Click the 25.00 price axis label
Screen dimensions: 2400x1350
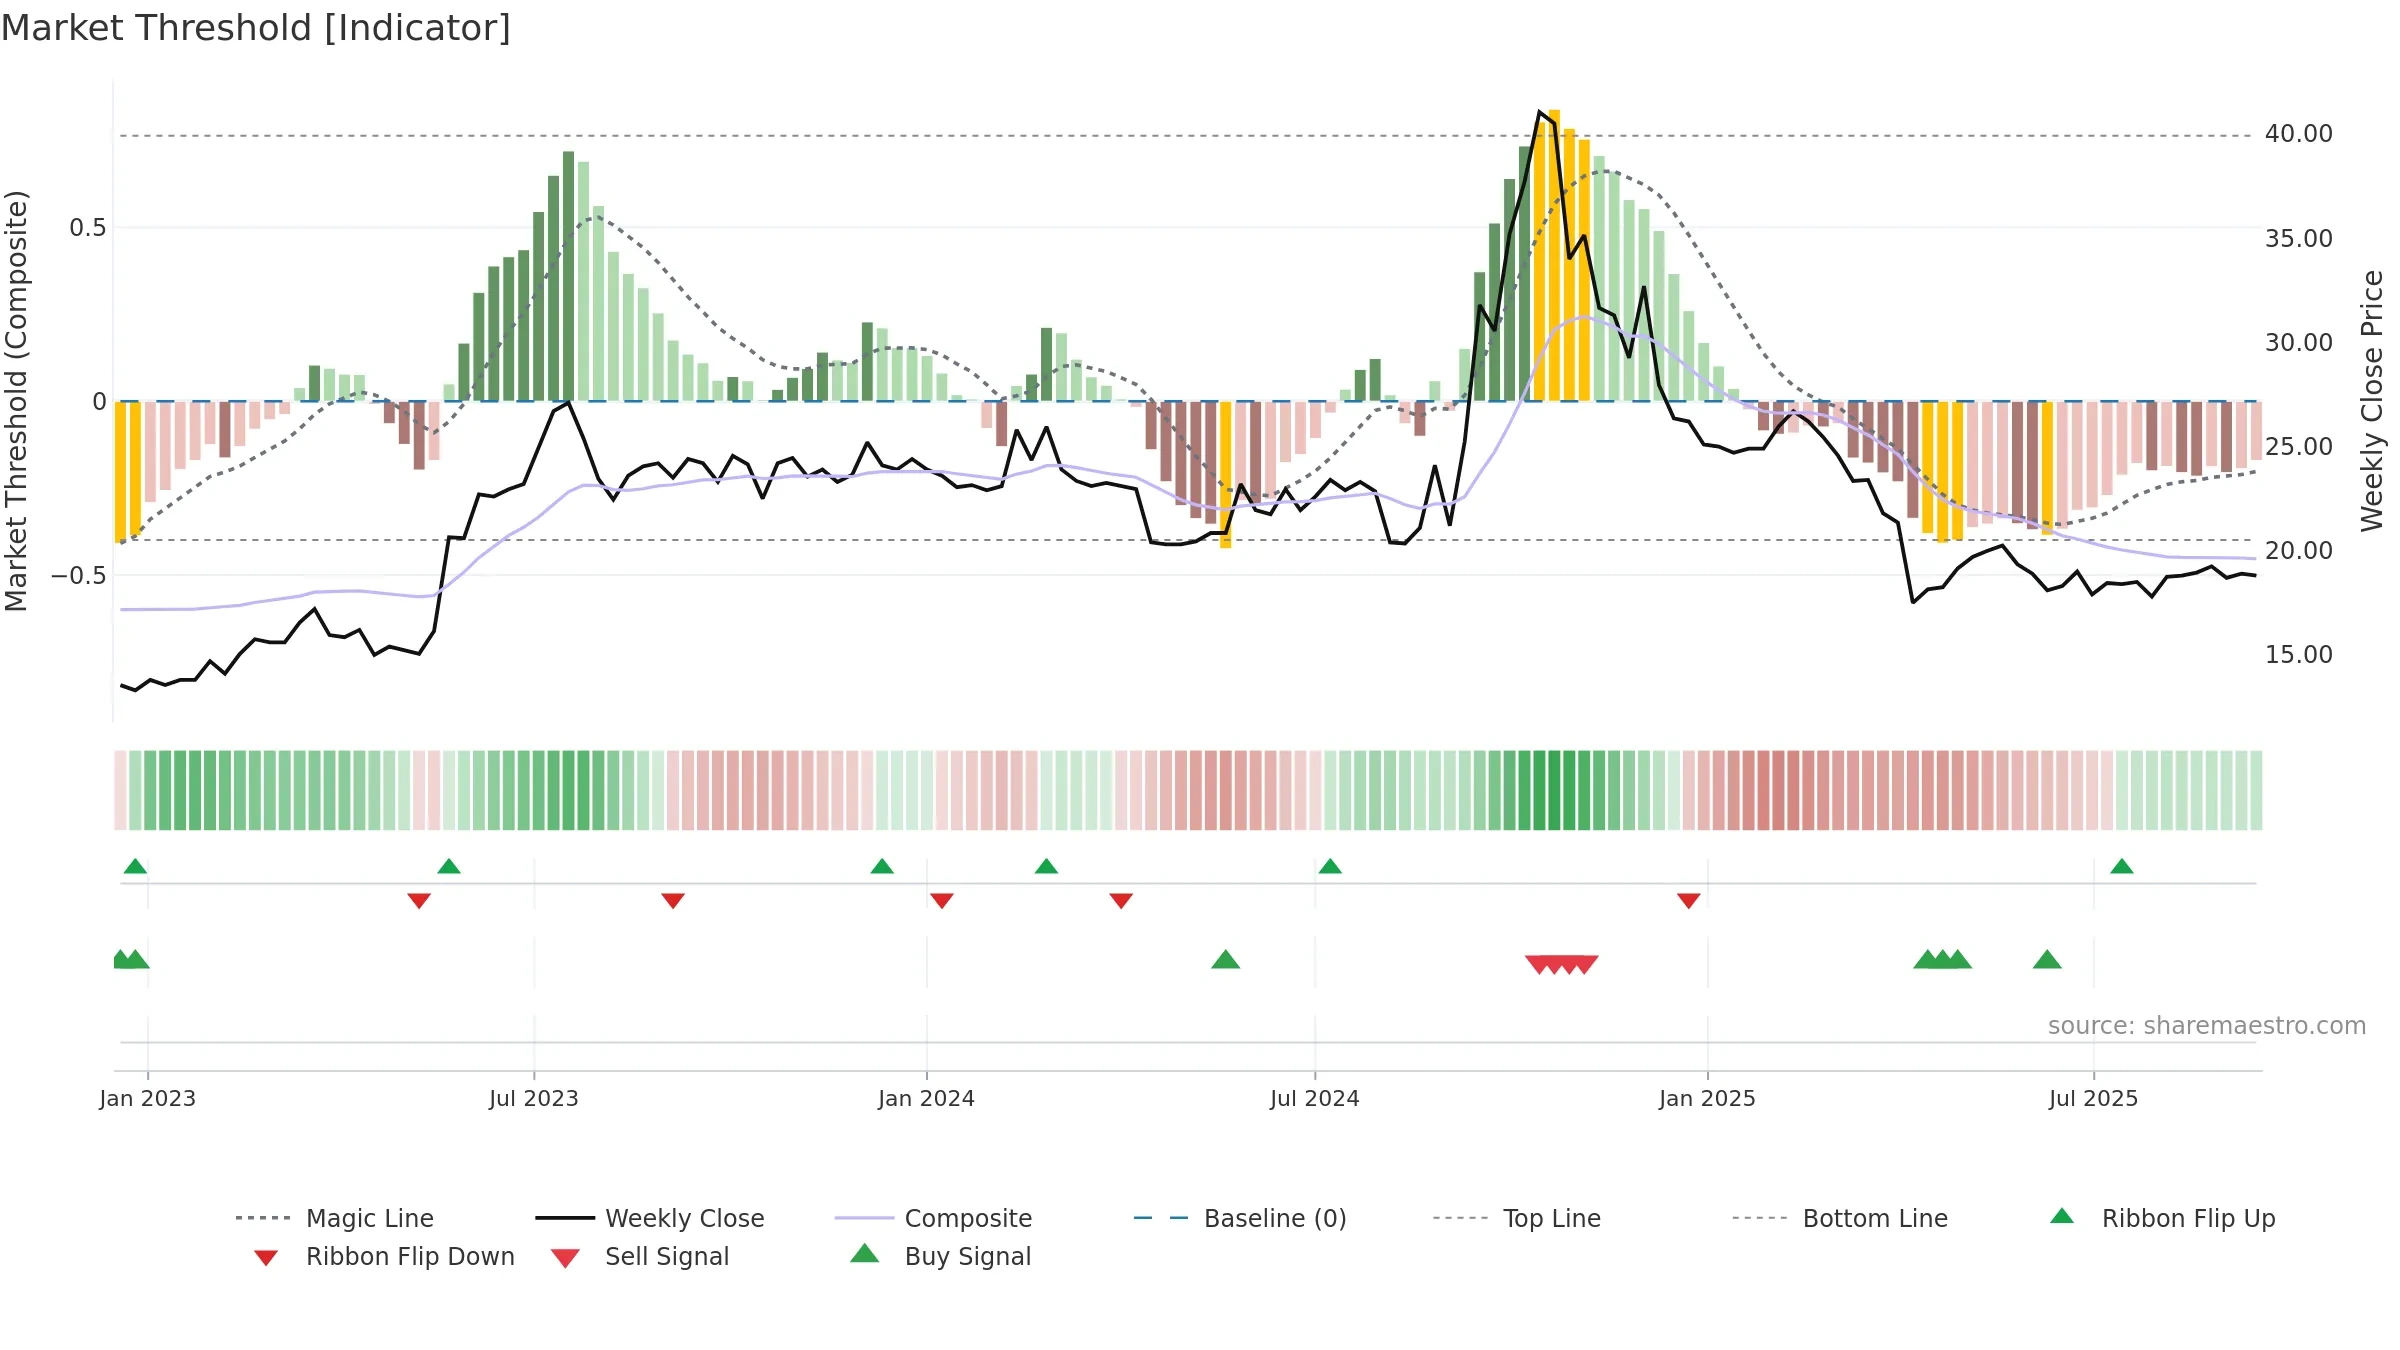2299,446
